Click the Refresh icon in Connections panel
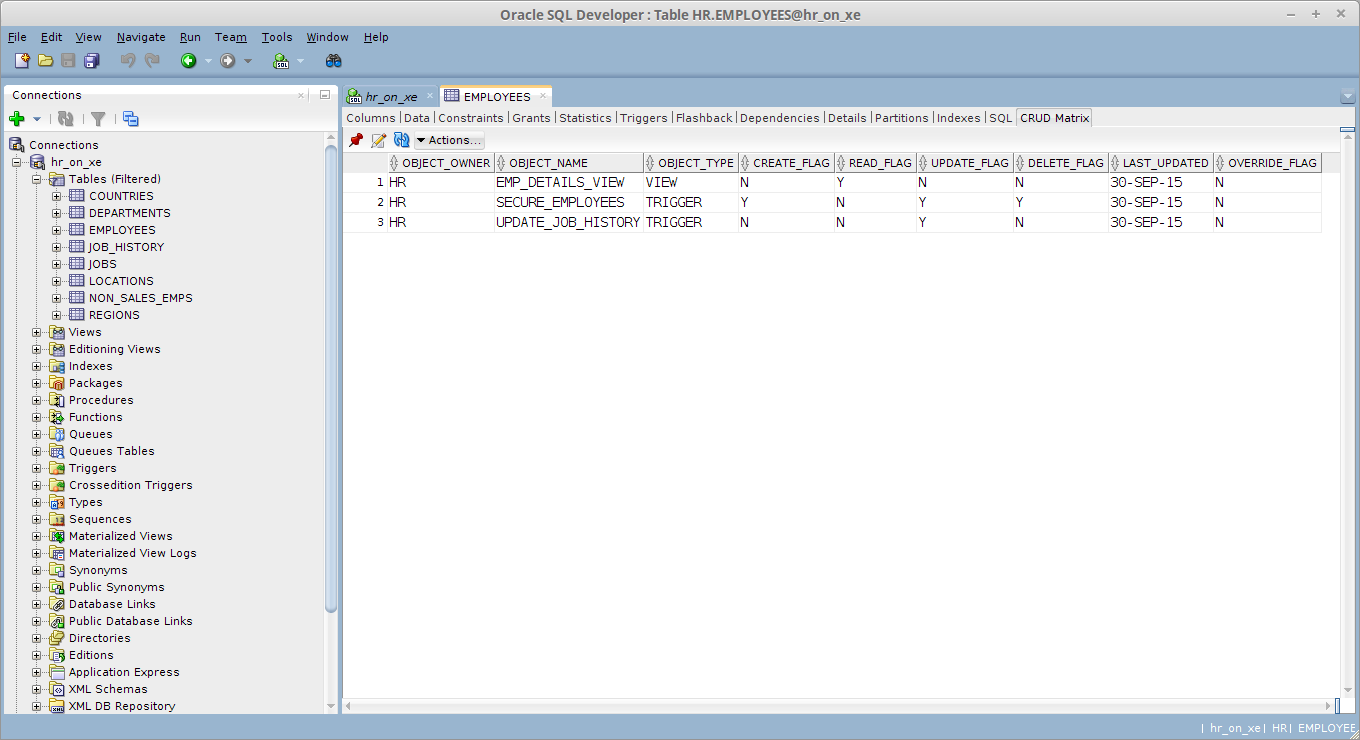Screen dimensions: 1360x740 [x=66, y=119]
